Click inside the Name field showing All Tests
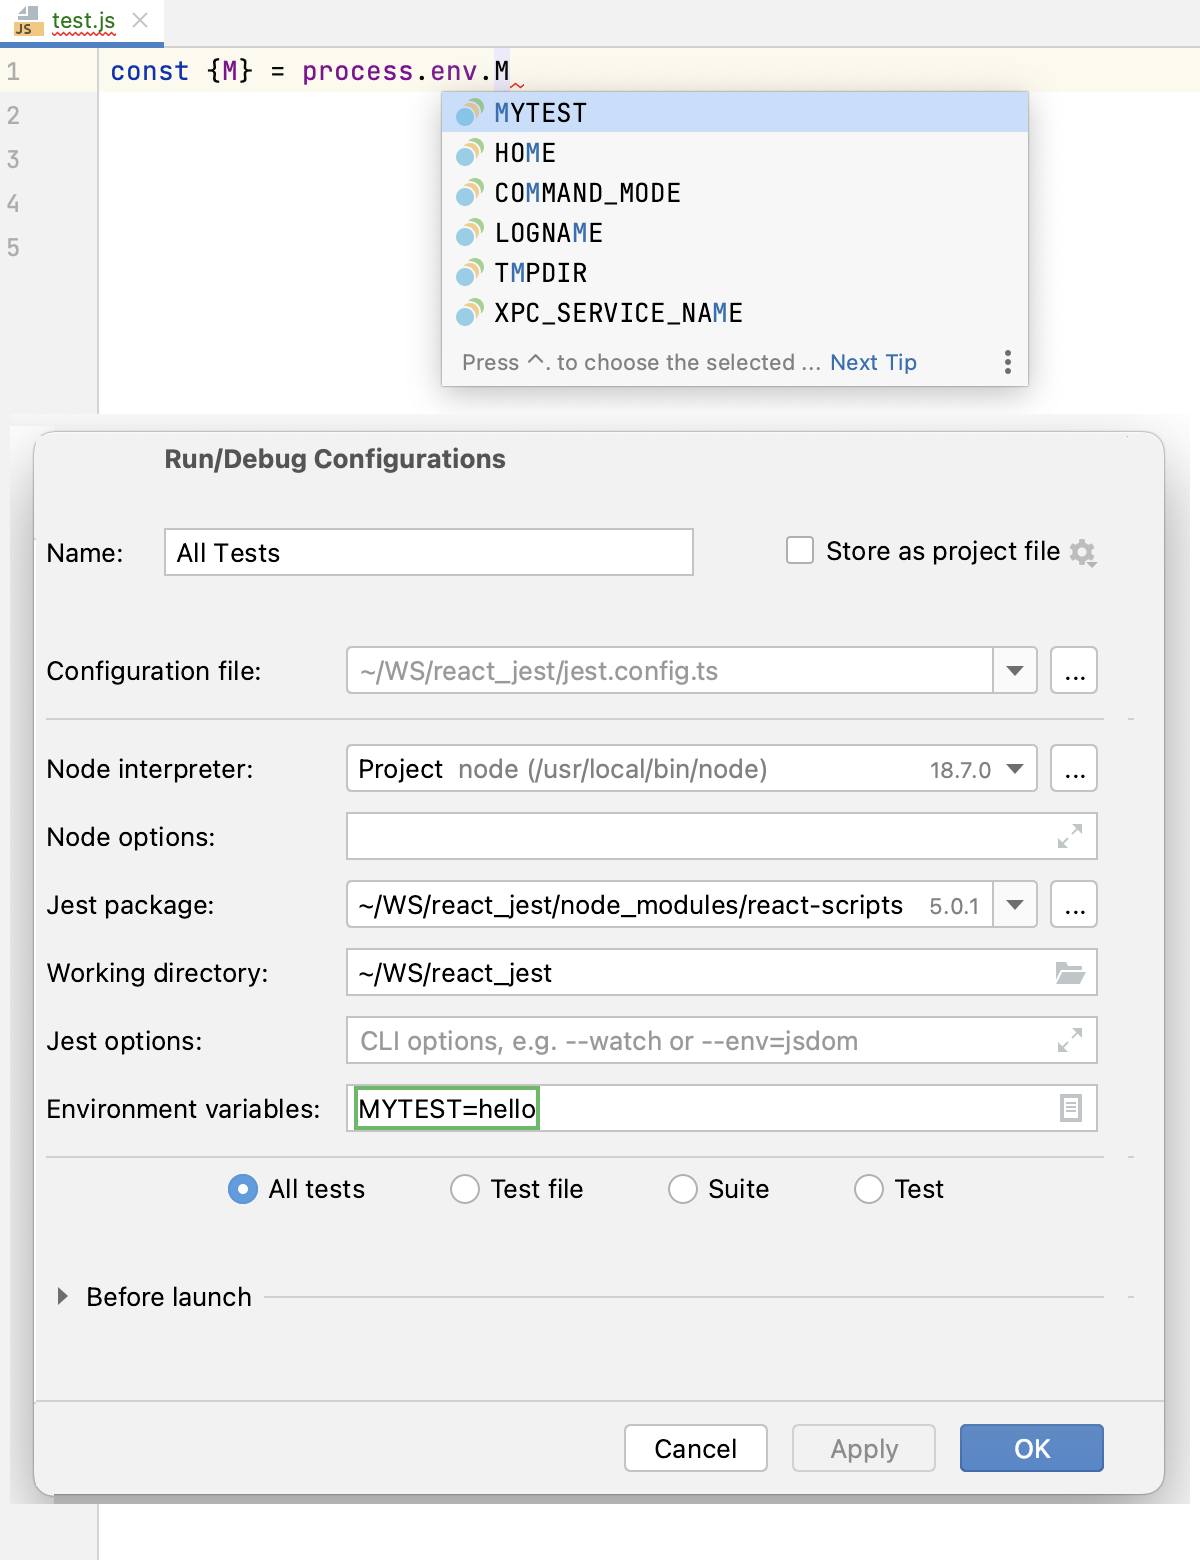 pyautogui.click(x=428, y=552)
